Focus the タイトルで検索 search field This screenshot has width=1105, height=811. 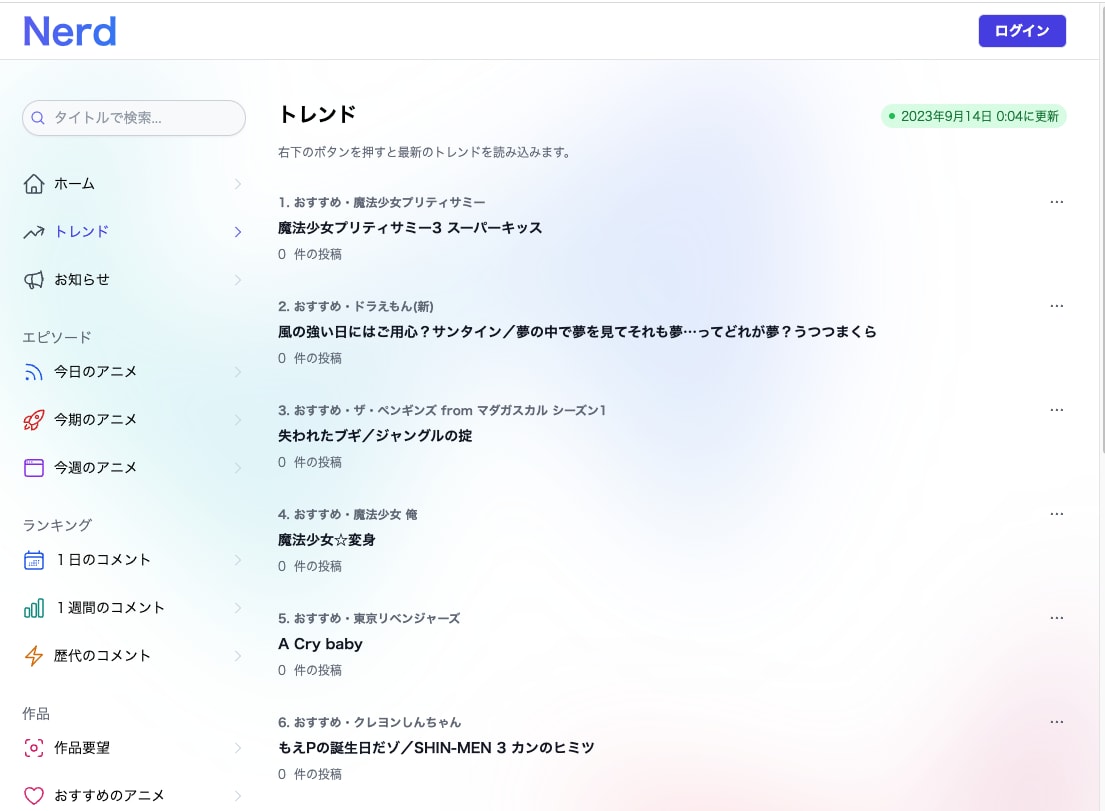(x=134, y=118)
